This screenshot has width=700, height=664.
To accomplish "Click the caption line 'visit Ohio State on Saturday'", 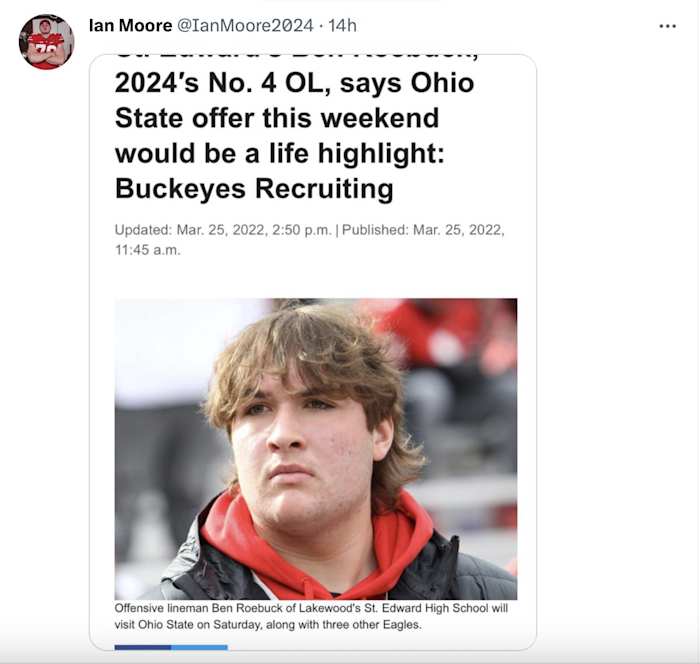I will point(268,625).
